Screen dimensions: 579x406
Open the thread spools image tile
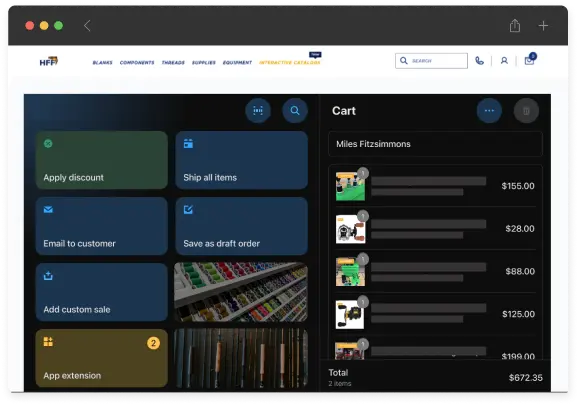point(241,292)
